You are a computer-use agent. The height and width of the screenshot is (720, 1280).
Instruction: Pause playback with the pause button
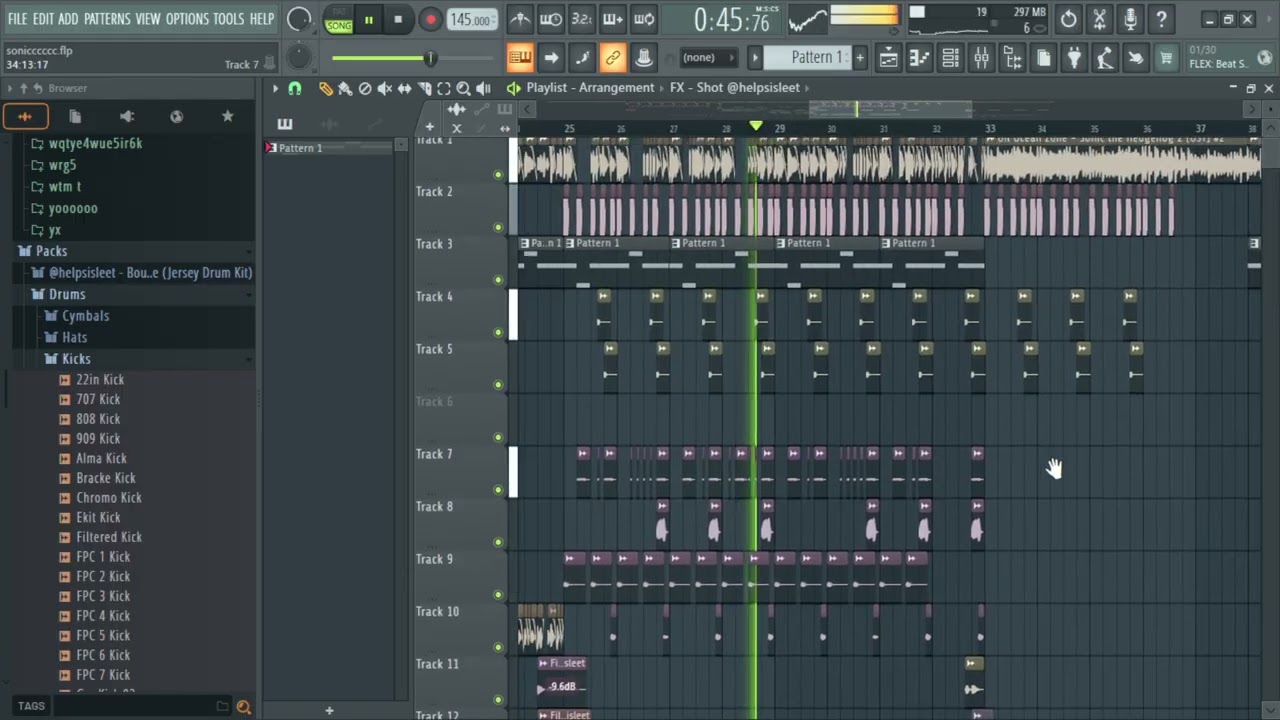(369, 20)
